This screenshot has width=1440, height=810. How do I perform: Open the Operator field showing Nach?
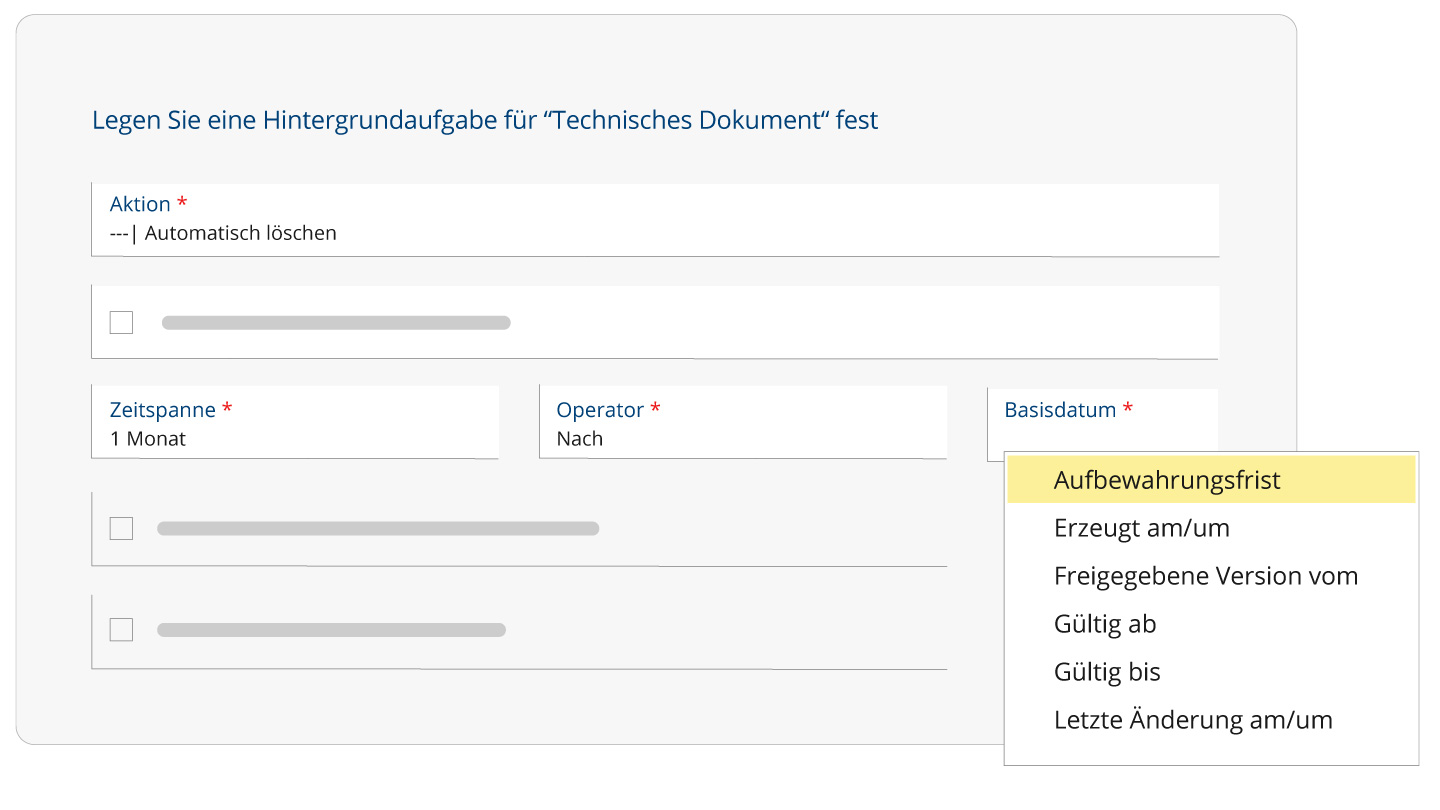(743, 422)
